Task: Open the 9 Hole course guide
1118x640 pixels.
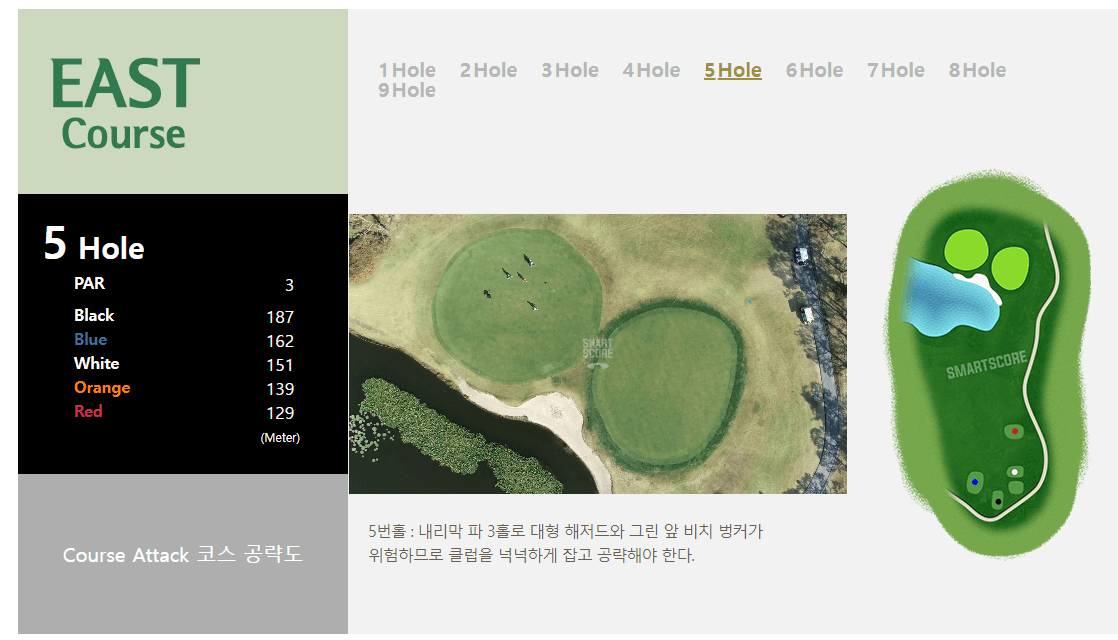Action: click(407, 90)
